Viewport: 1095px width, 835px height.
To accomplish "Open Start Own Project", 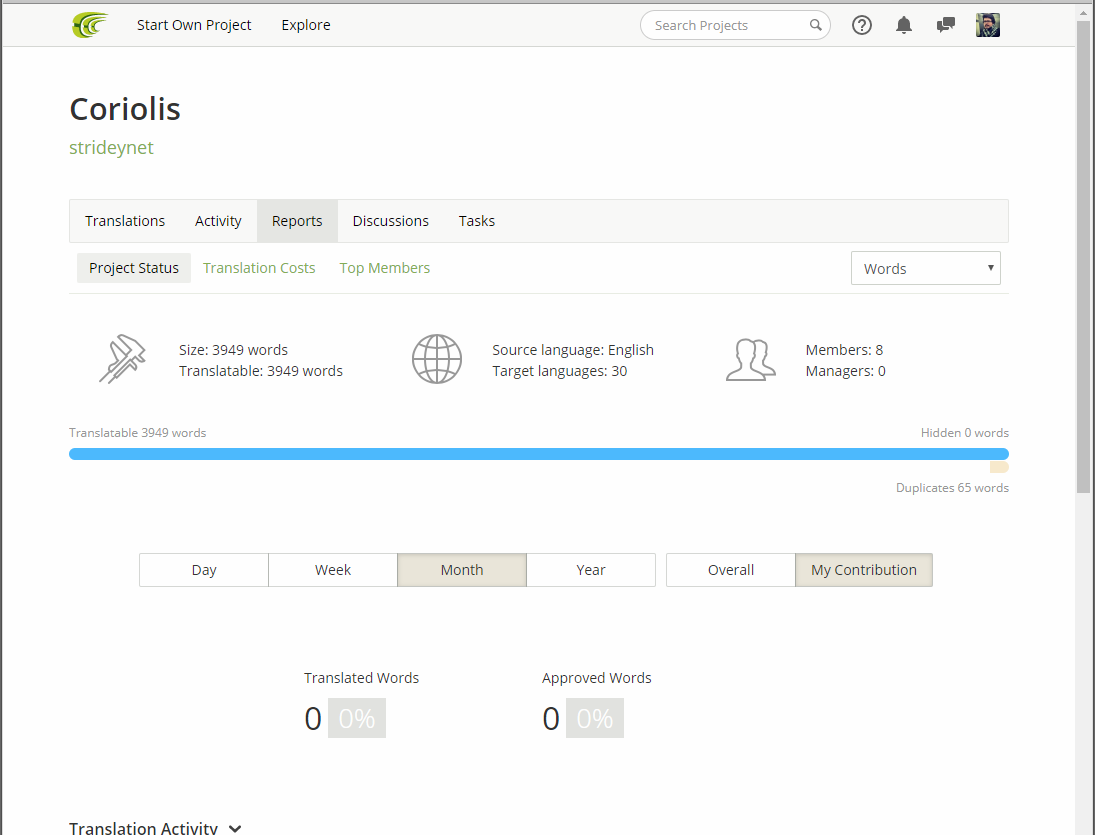I will (x=194, y=25).
